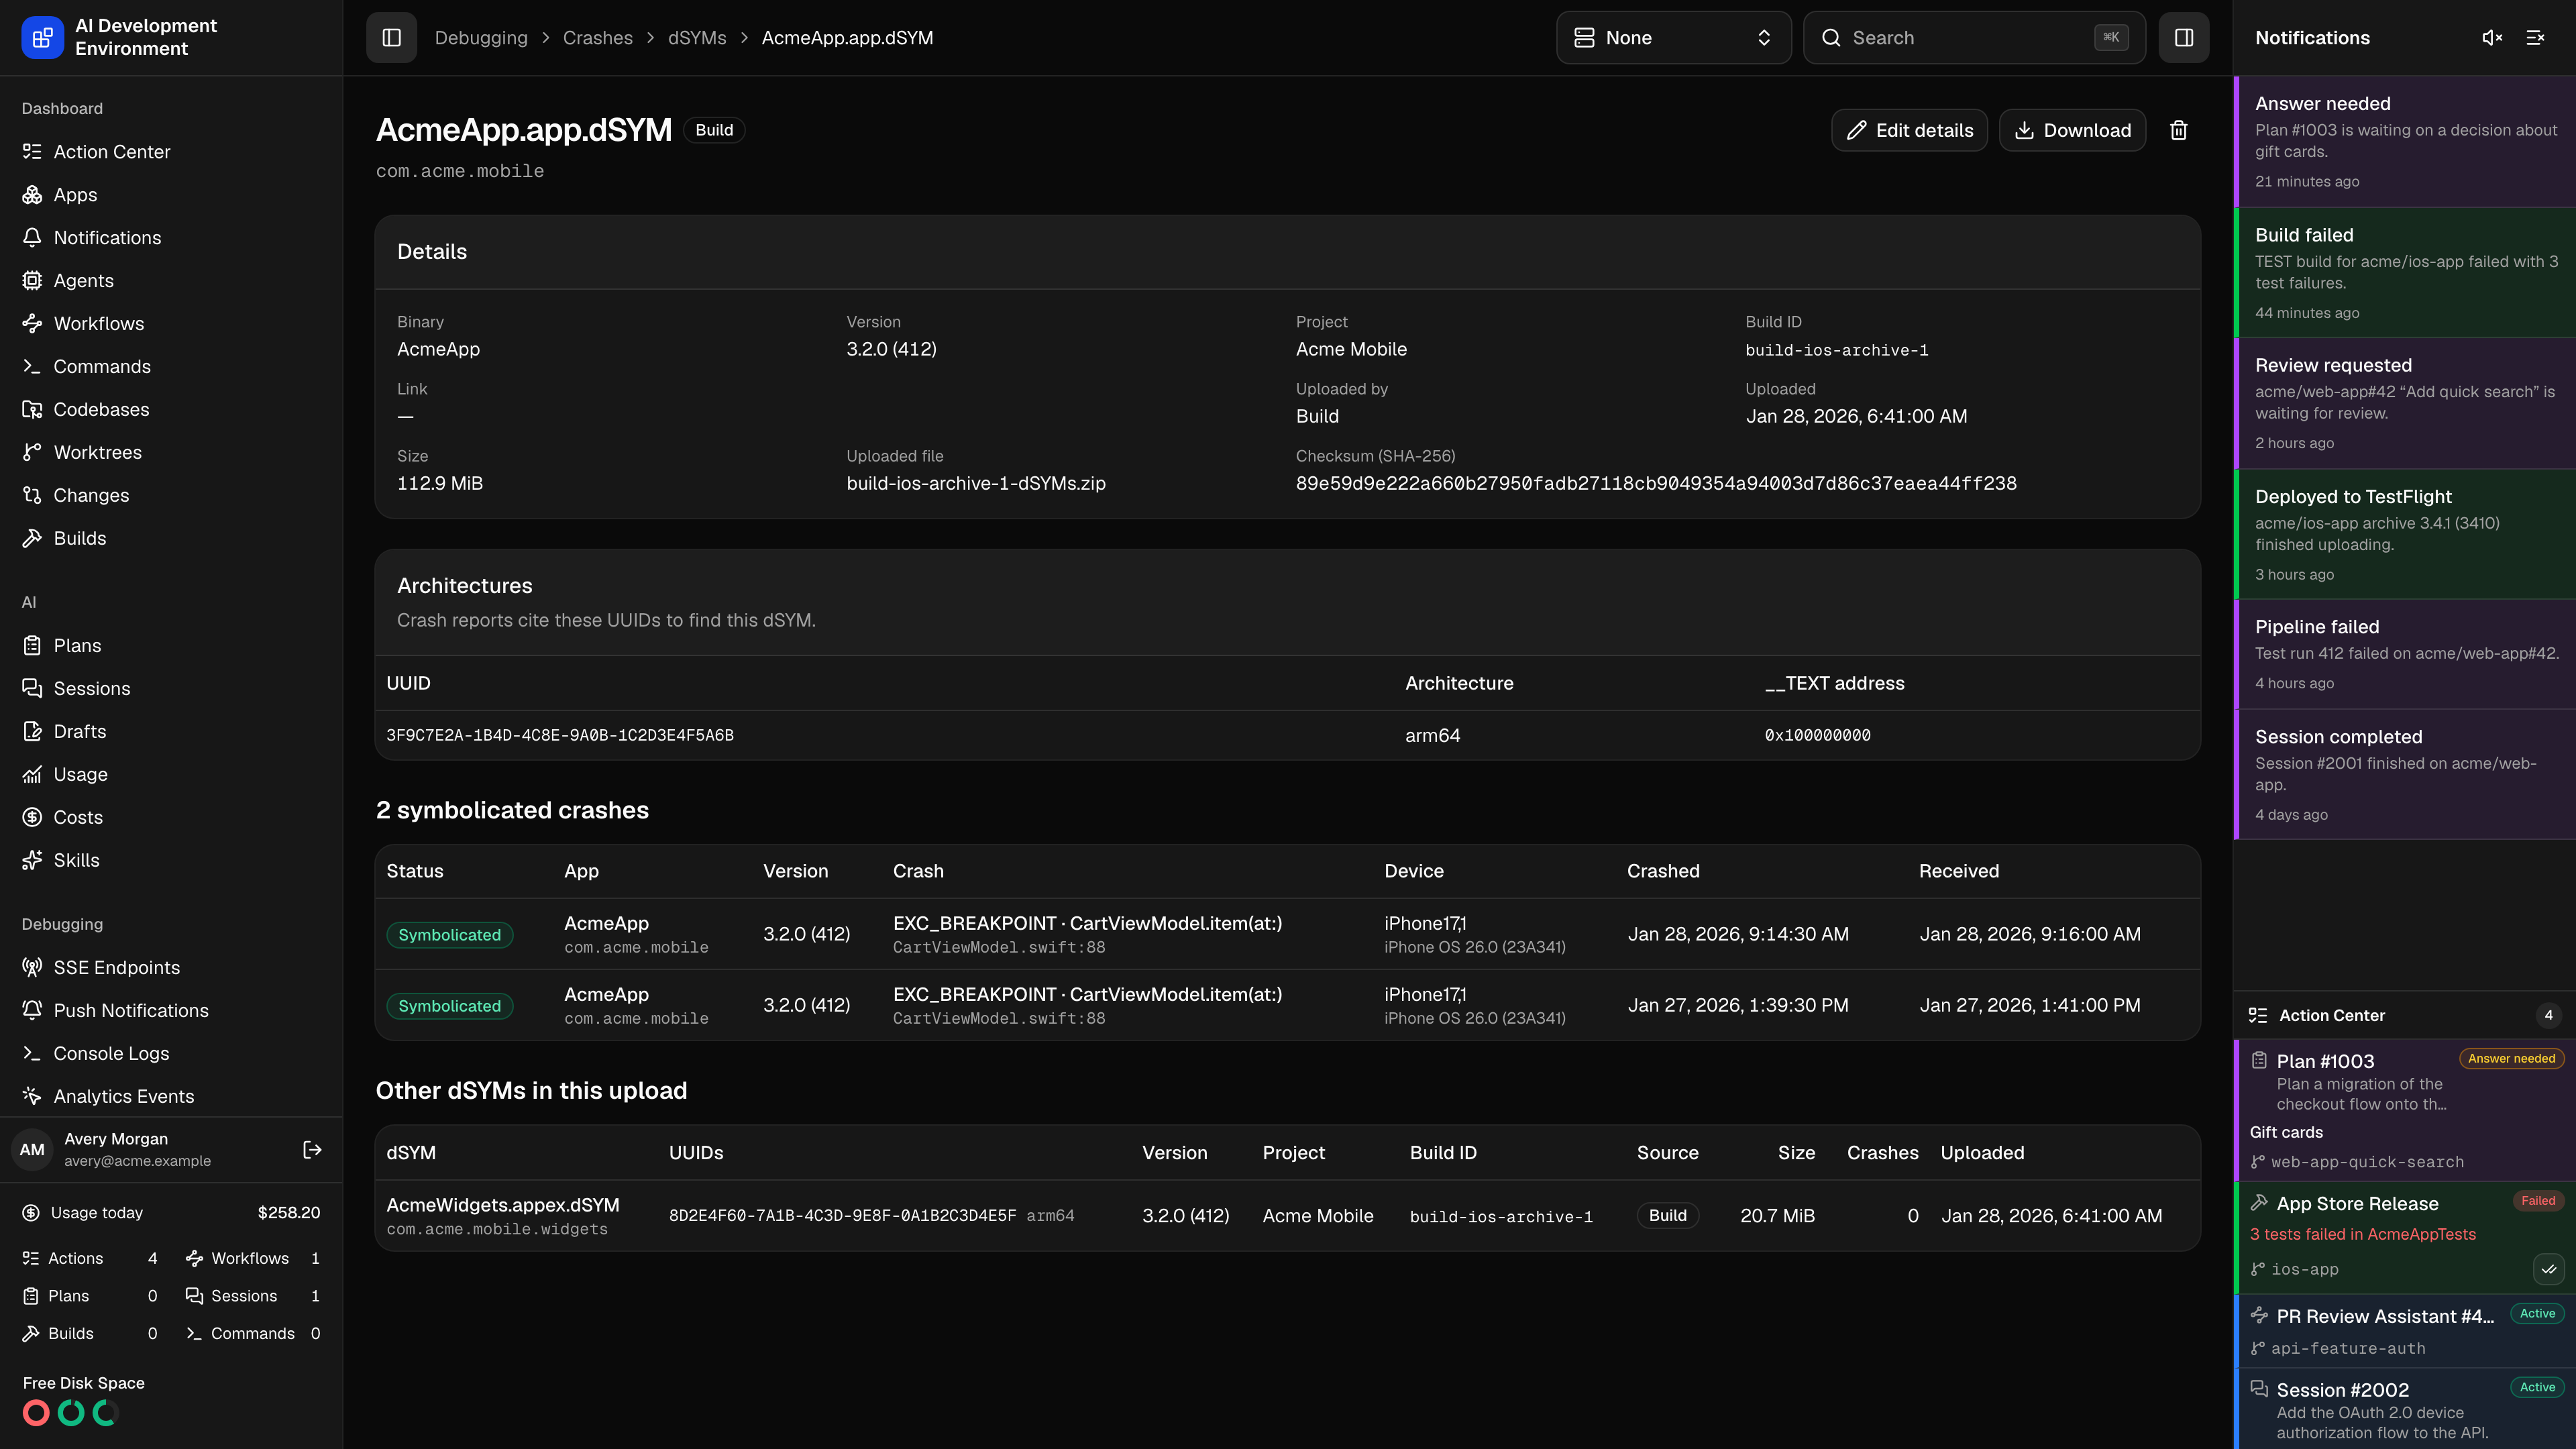Open the Answer needed notification
2576x1449 pixels.
coord(2405,142)
